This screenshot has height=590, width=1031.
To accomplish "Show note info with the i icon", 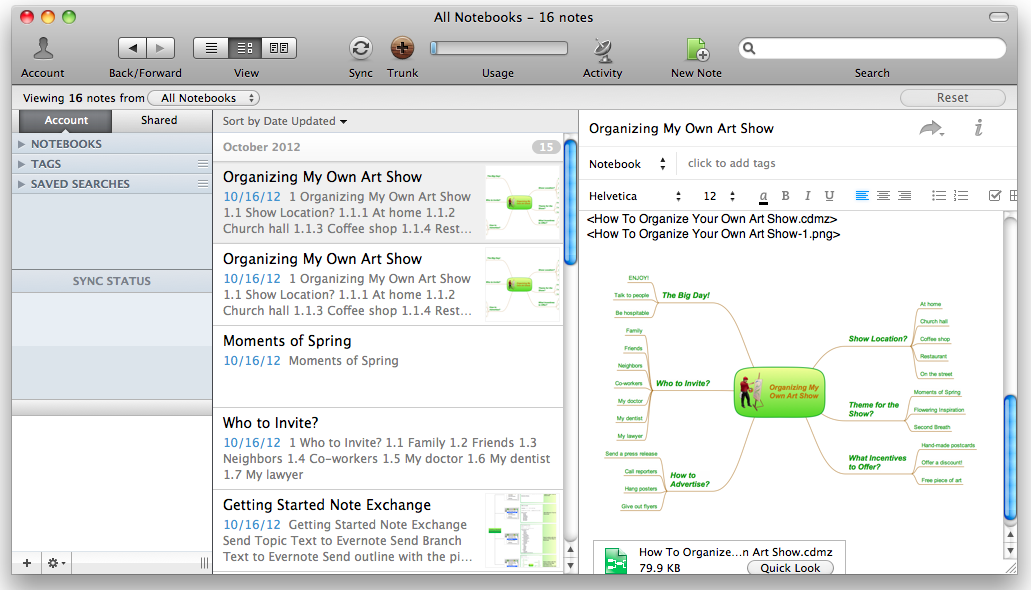I will click(x=978, y=128).
